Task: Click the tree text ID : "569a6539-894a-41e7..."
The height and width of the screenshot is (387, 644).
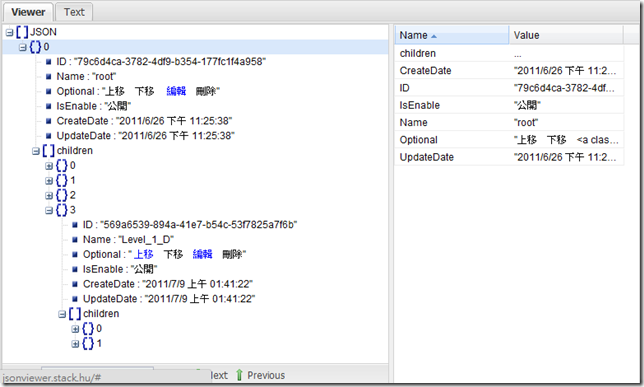Action: tap(190, 225)
